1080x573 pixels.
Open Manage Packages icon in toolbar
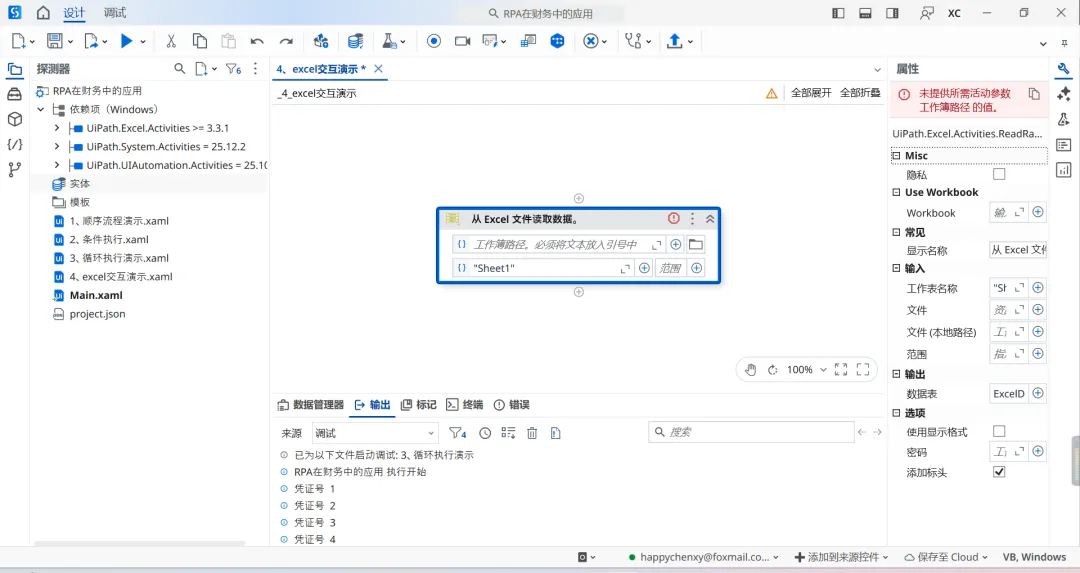pos(321,41)
